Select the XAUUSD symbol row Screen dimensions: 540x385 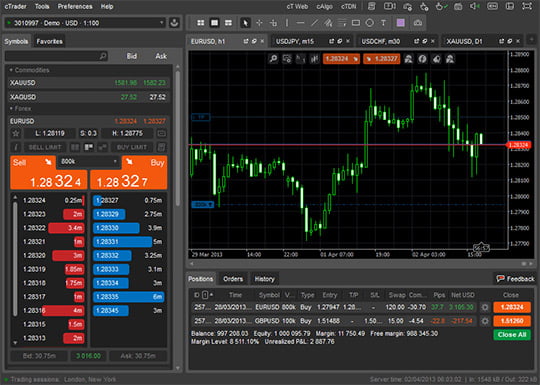(88, 83)
